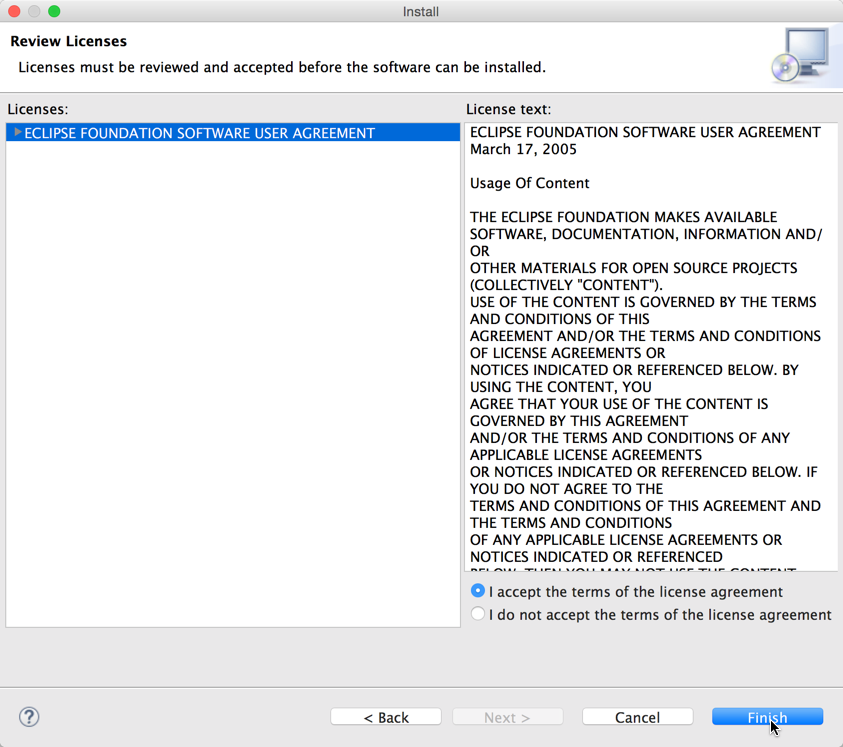Click the help question mark icon

click(29, 717)
